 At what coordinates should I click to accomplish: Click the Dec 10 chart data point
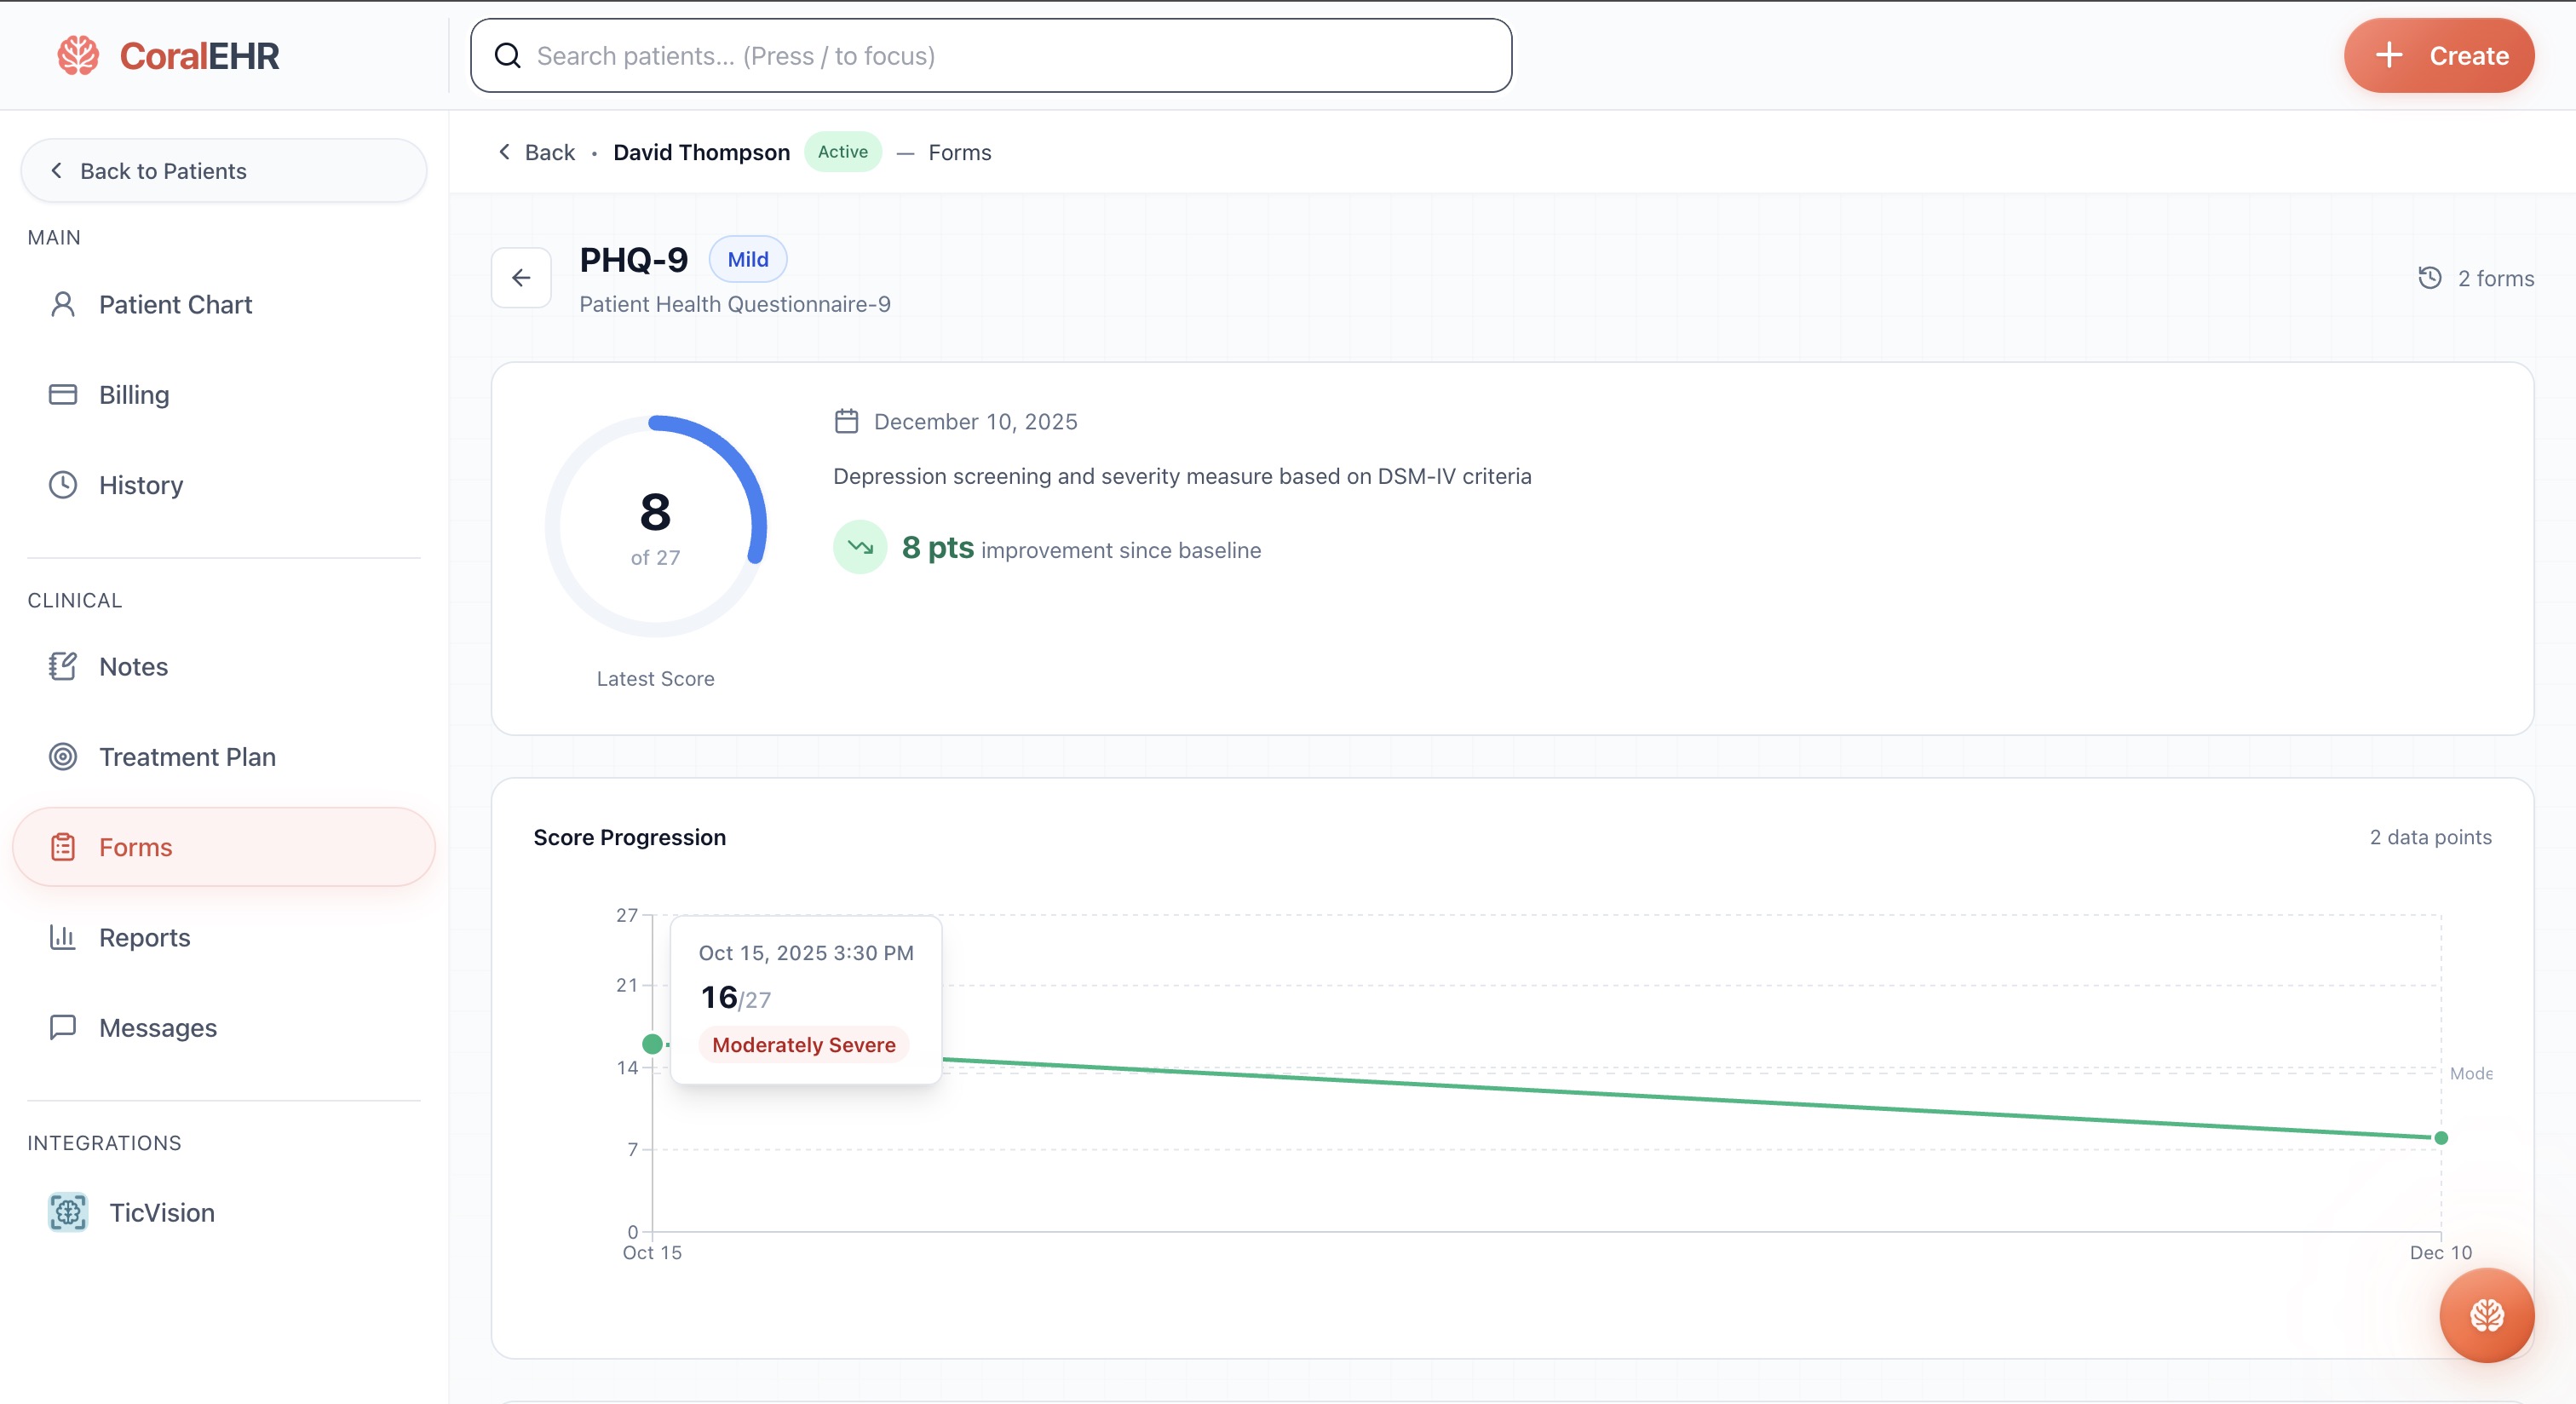tap(2441, 1138)
